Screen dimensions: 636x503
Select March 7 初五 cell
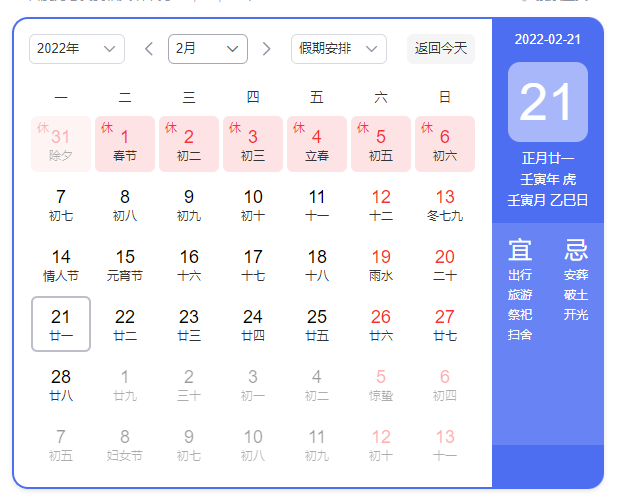(61, 444)
